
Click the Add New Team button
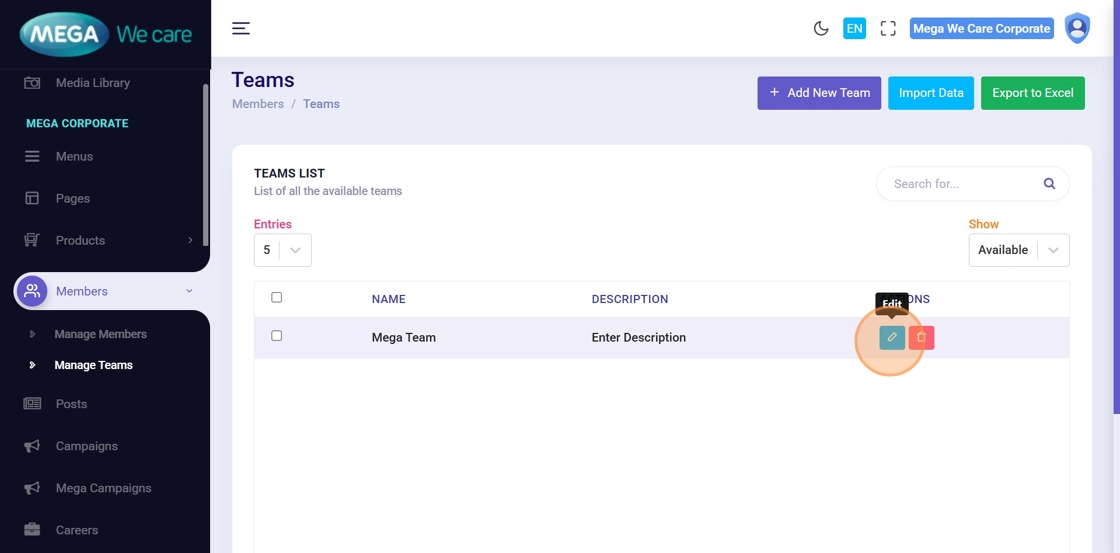point(819,93)
